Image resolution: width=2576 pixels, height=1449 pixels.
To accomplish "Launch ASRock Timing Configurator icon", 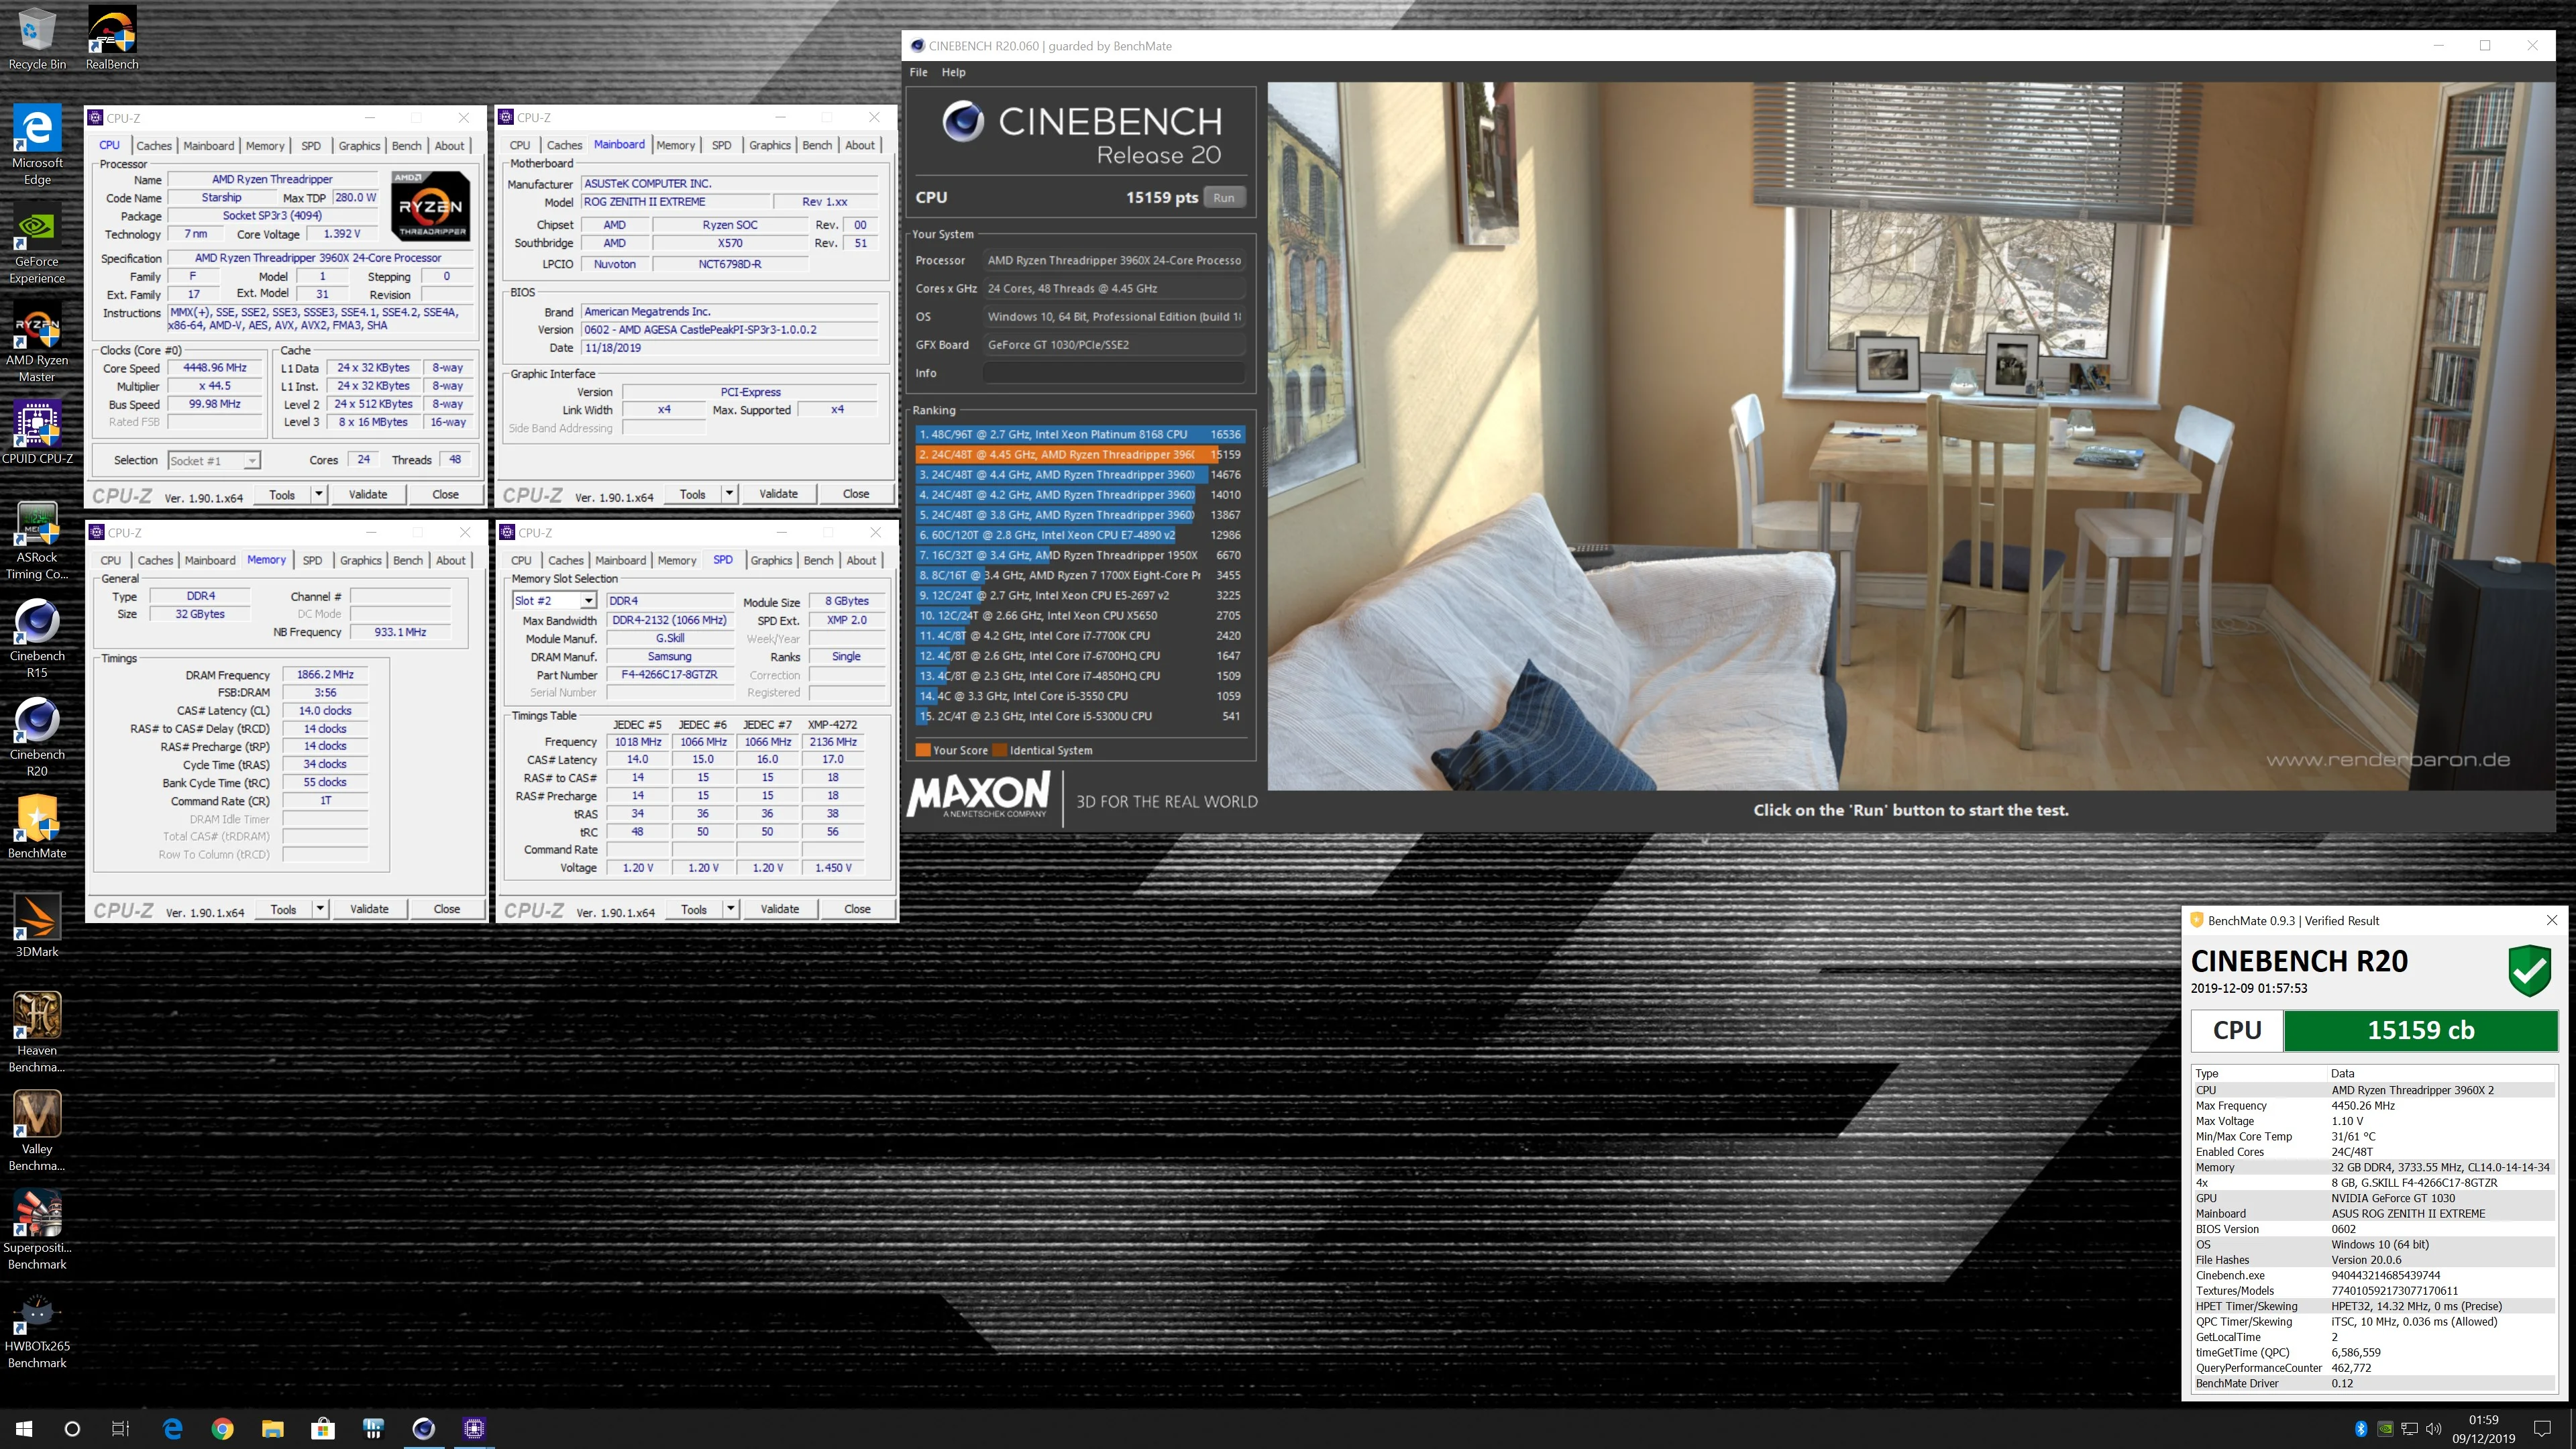I will pyautogui.click(x=37, y=540).
